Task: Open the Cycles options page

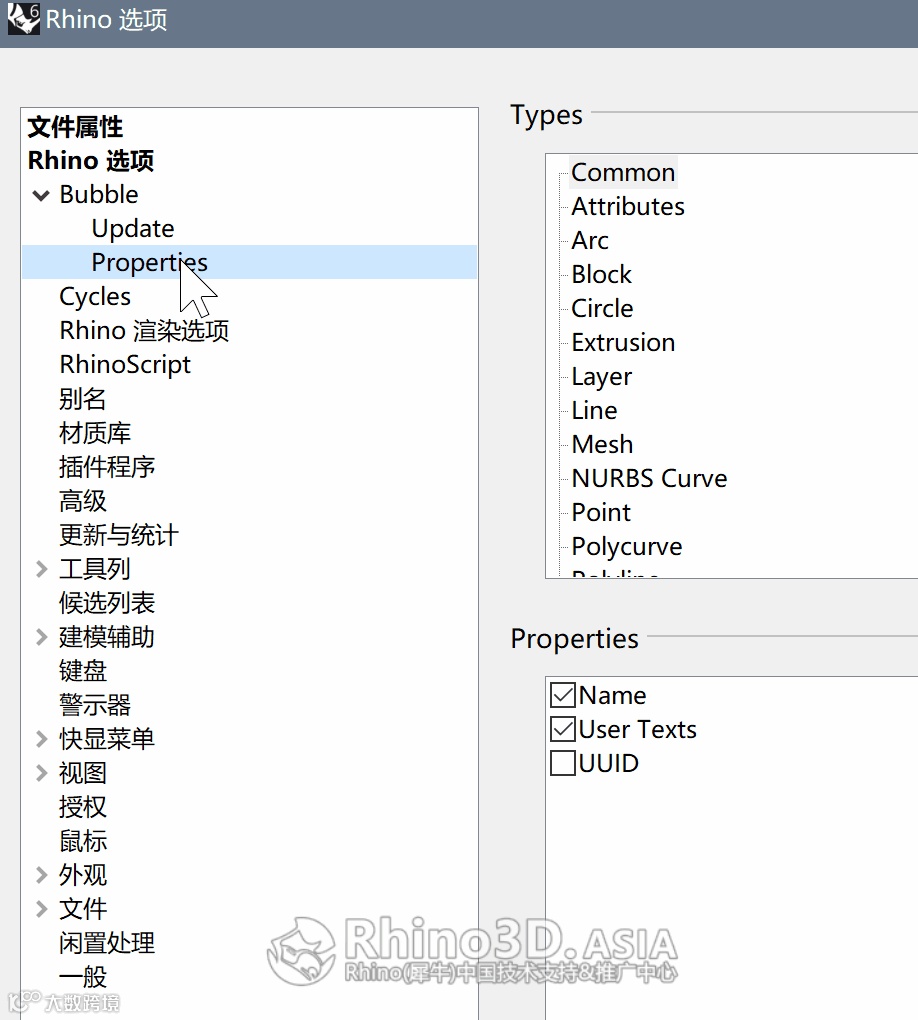Action: (x=95, y=297)
